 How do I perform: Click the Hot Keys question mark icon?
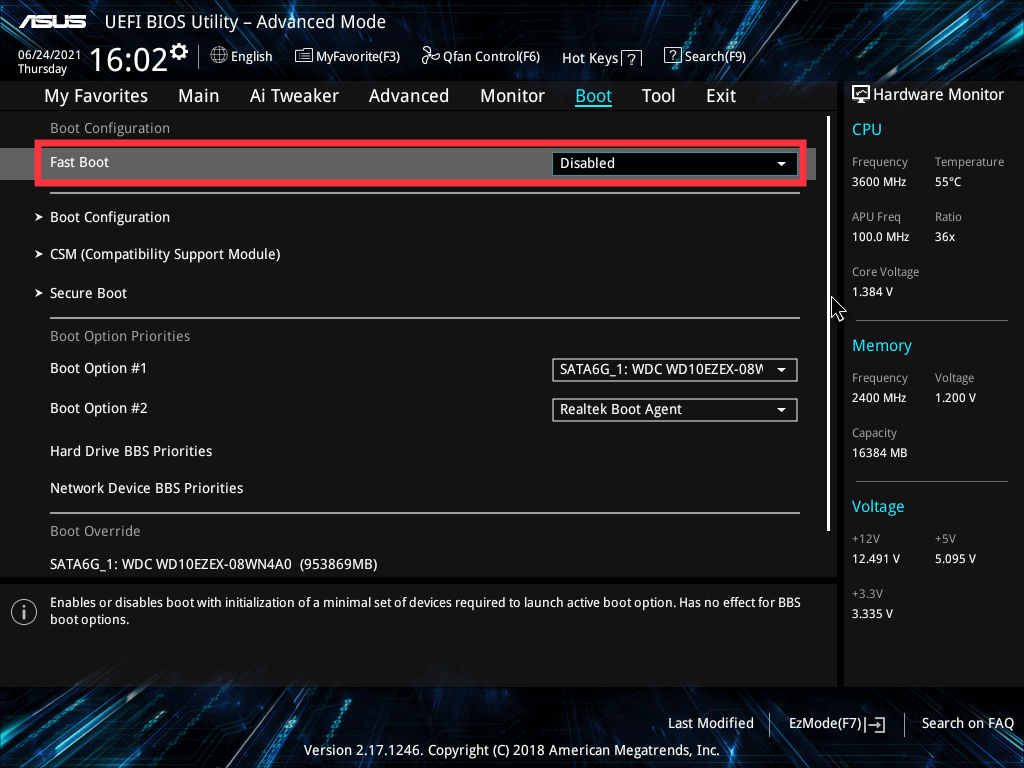(x=631, y=59)
